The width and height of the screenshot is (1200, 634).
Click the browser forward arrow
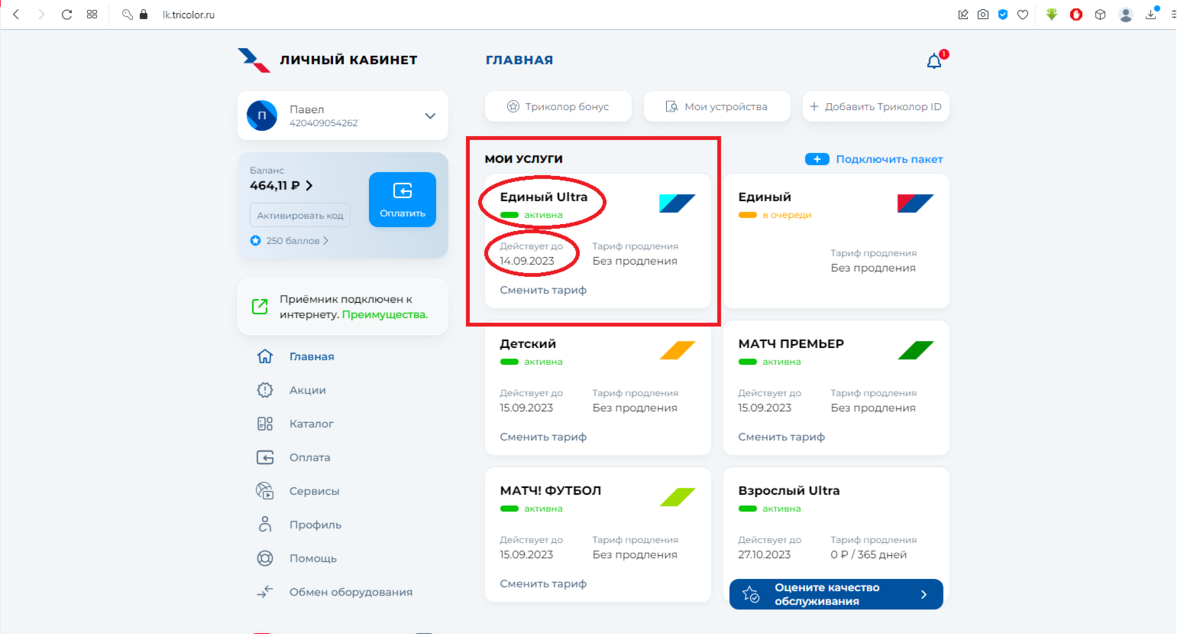coord(41,15)
